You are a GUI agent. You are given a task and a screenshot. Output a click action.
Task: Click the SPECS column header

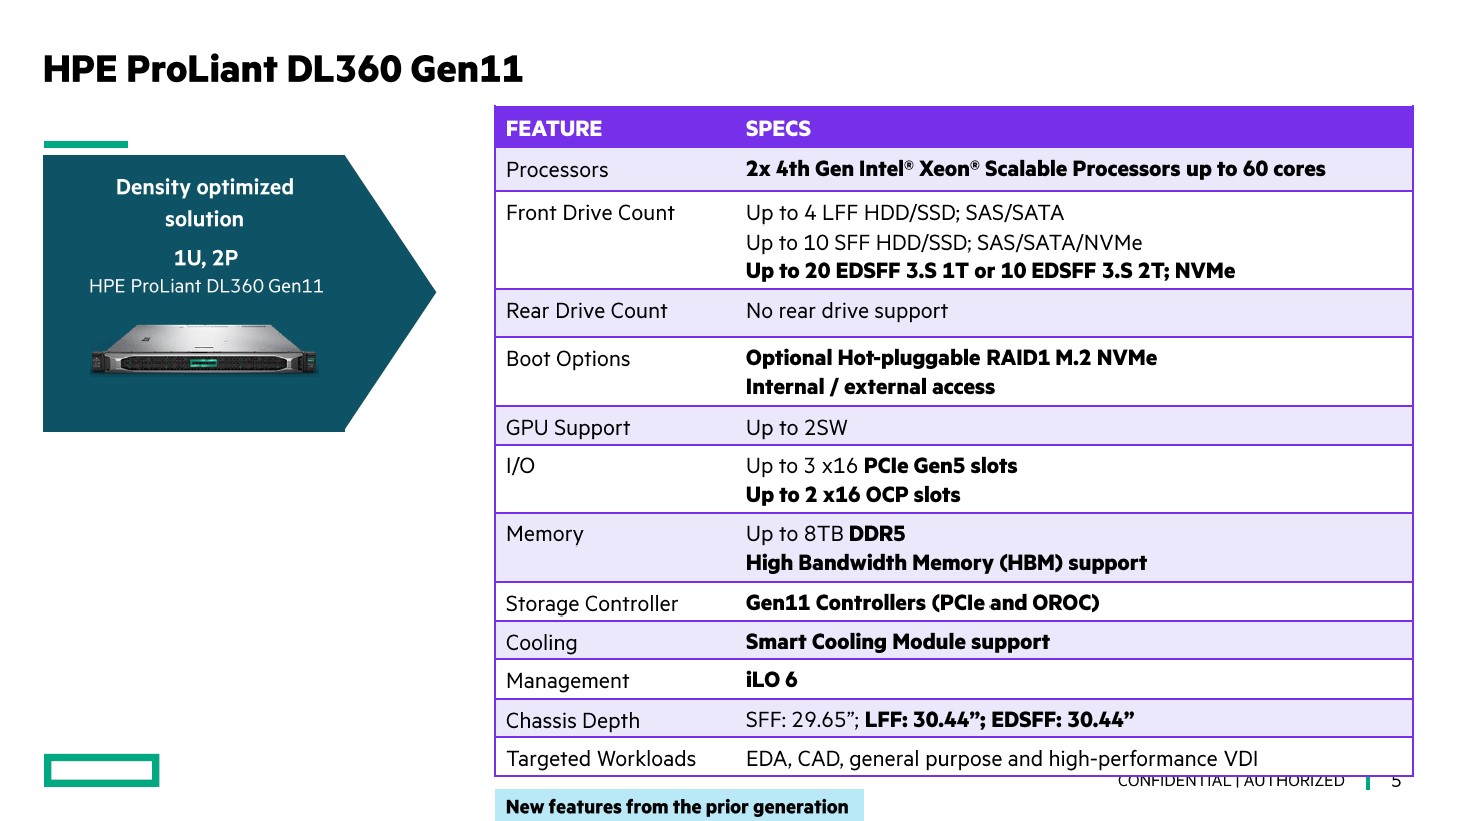coord(778,129)
